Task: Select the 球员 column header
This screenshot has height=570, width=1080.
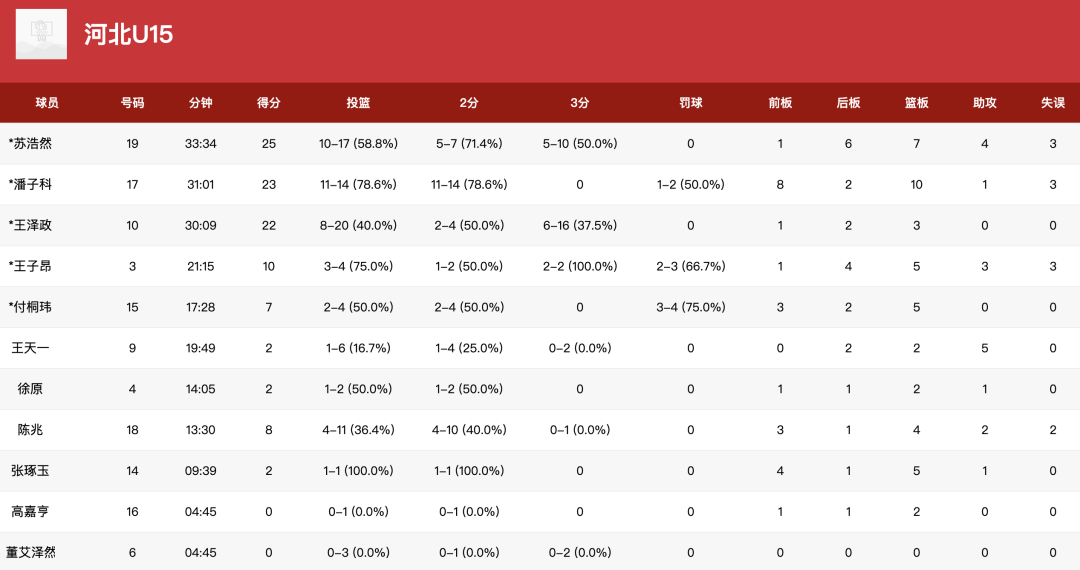Action: (x=47, y=103)
